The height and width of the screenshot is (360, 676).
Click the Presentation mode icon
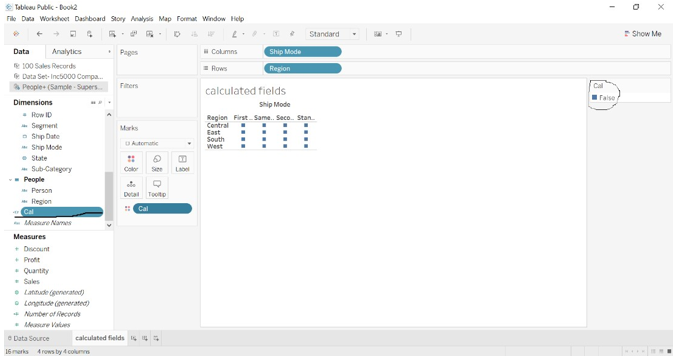click(399, 34)
